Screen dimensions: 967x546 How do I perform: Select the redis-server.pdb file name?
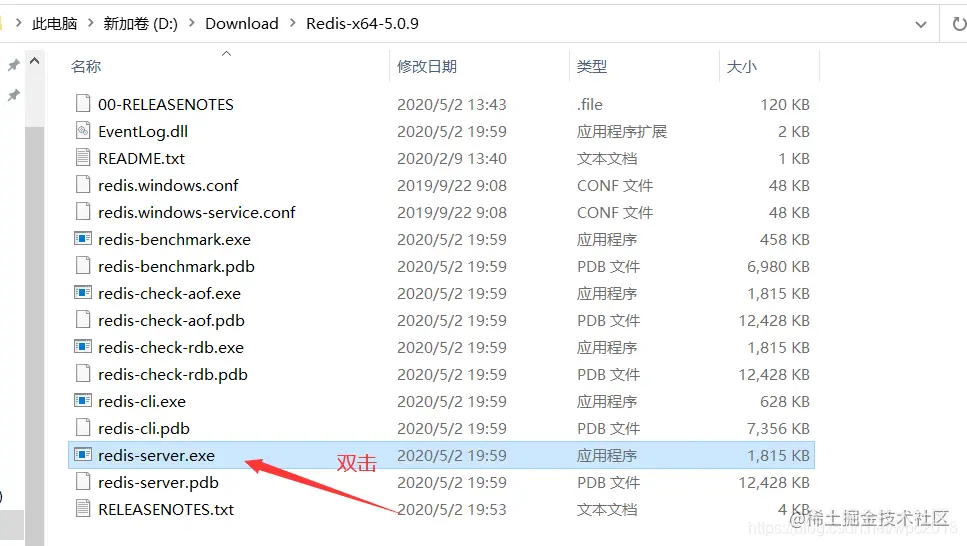(158, 482)
